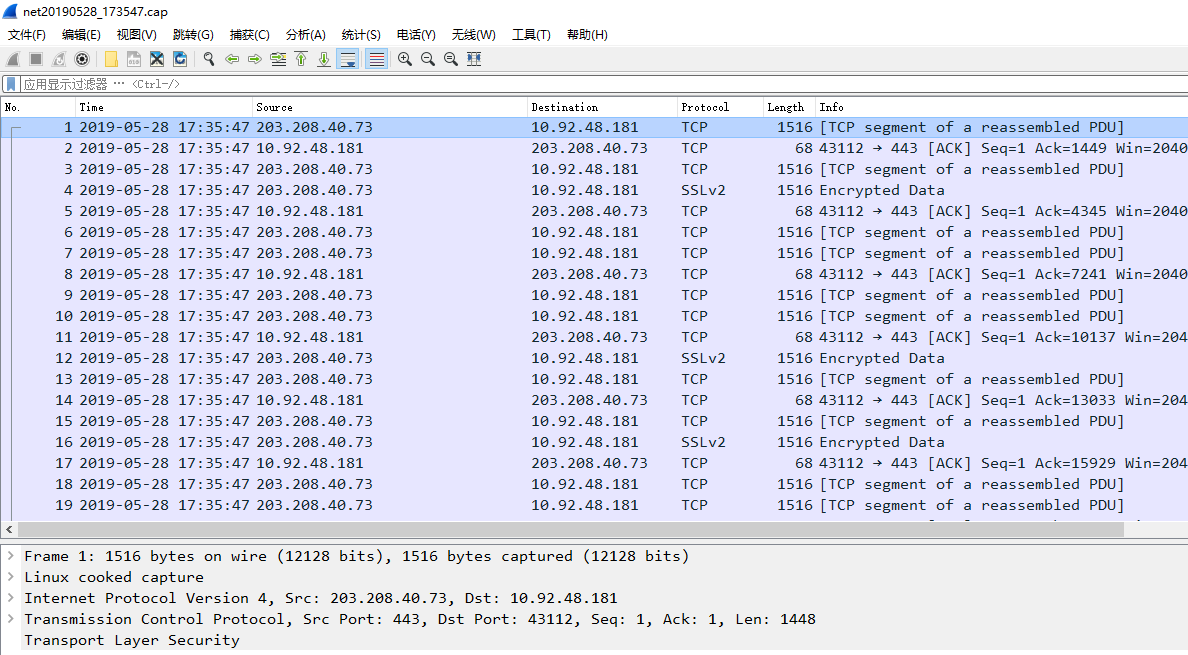Go to next packet with right arrow
Image resolution: width=1188 pixels, height=655 pixels.
click(255, 59)
